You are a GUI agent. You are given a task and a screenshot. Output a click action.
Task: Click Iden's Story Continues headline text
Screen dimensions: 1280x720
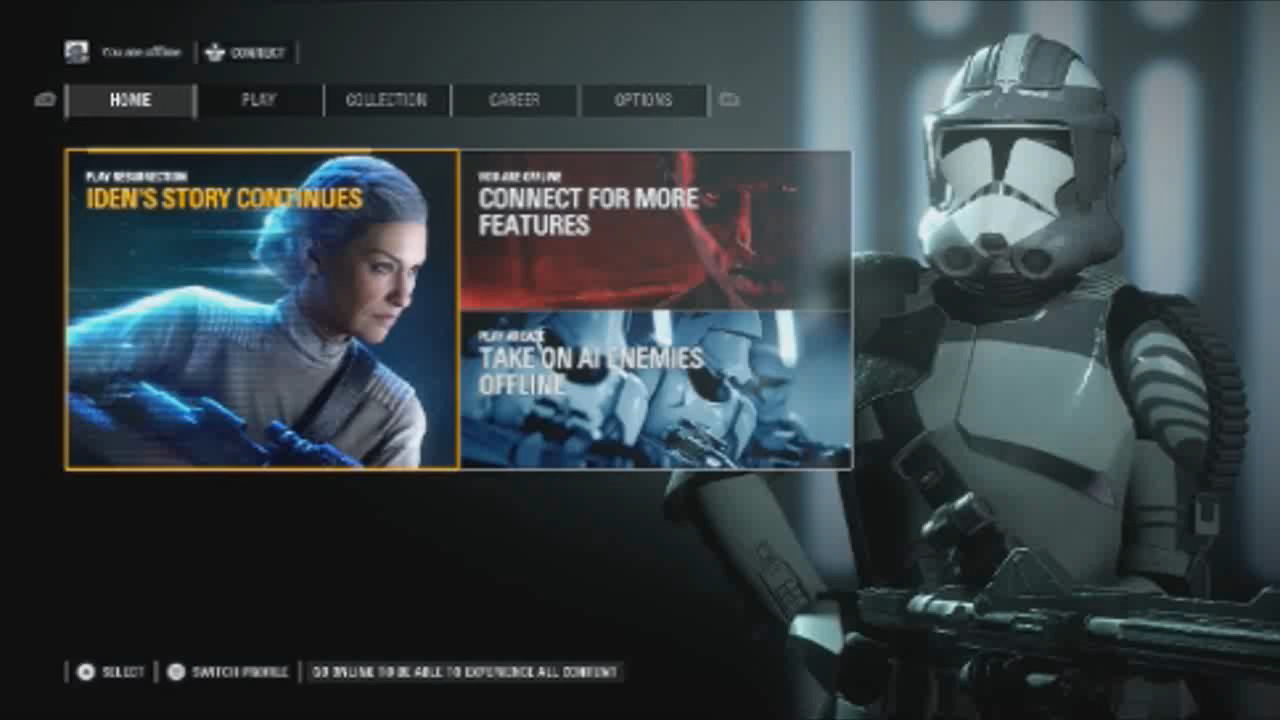click(224, 198)
